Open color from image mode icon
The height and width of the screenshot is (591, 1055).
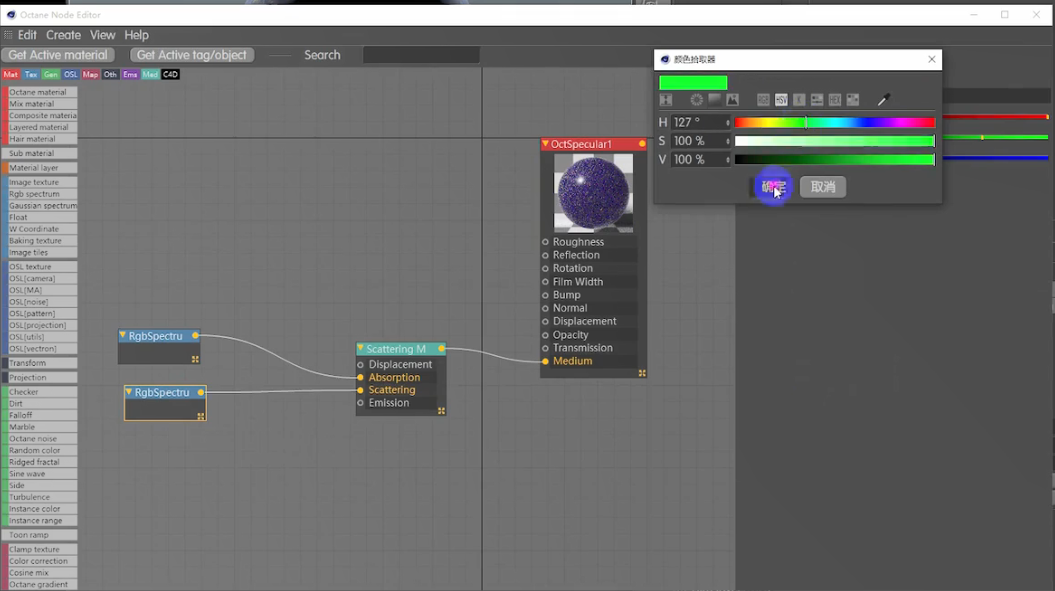[732, 100]
